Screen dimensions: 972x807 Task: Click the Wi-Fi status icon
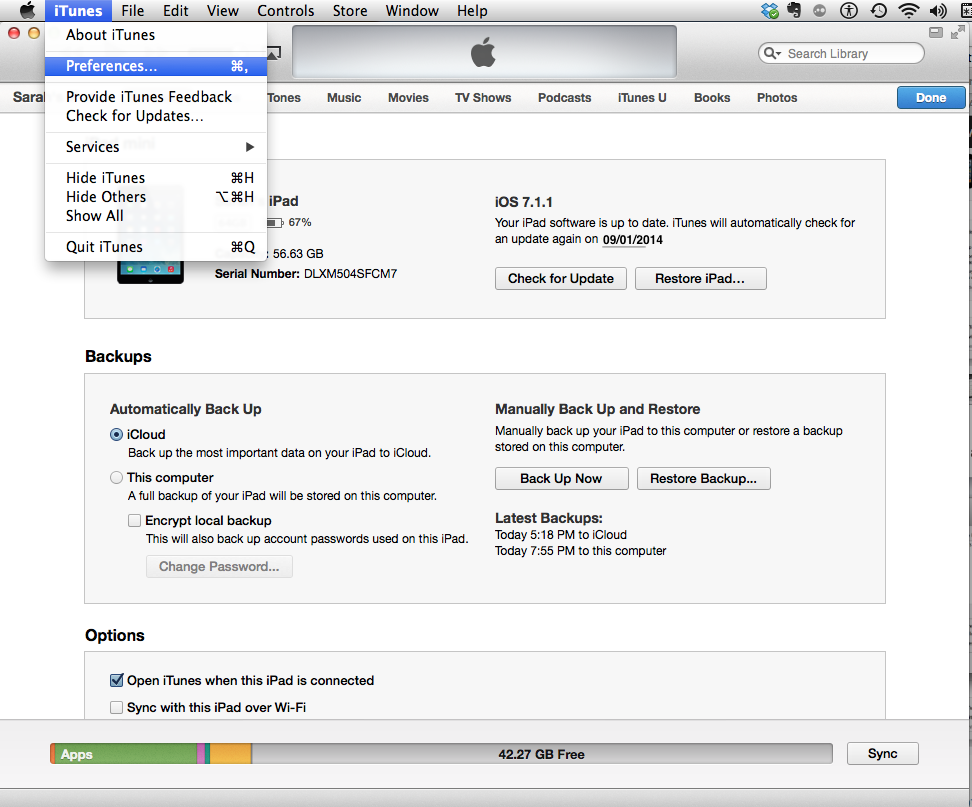909,11
